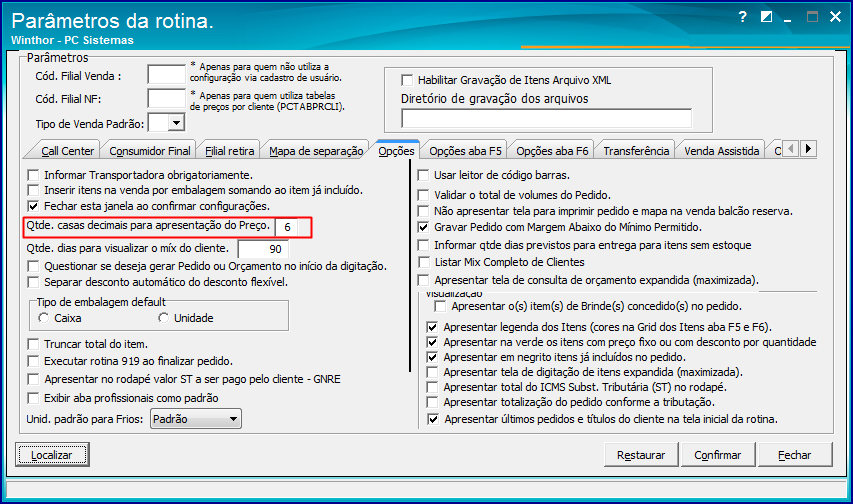853x504 pixels.
Task: Open Unid. padrão para Frios dropdown
Action: pyautogui.click(x=195, y=419)
